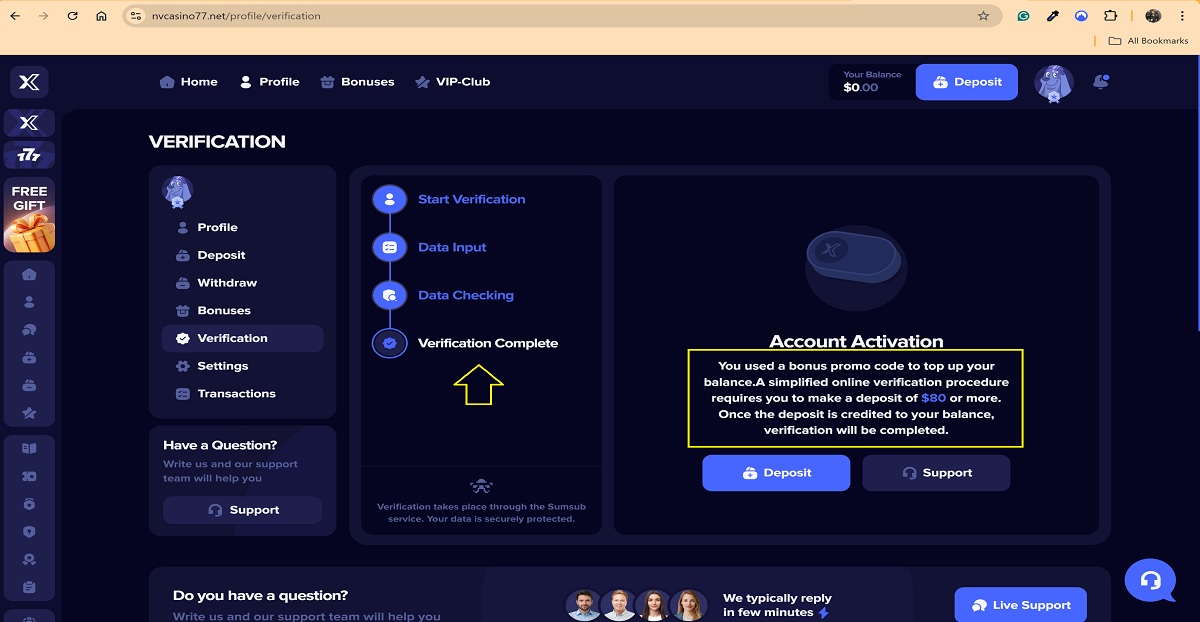Go to Withdraw in profile menu
This screenshot has height=622, width=1200.
coord(227,283)
